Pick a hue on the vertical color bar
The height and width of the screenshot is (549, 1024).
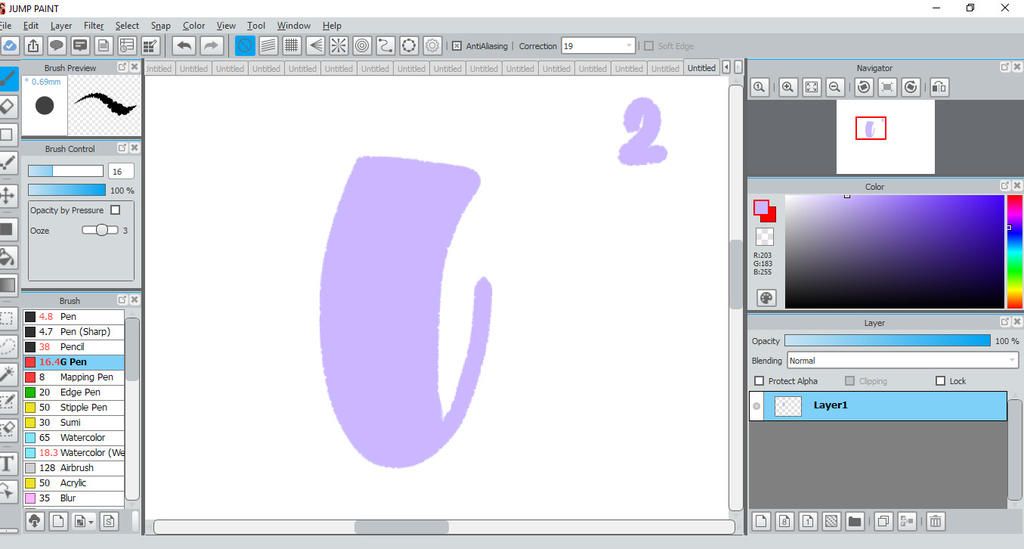pos(1014,251)
